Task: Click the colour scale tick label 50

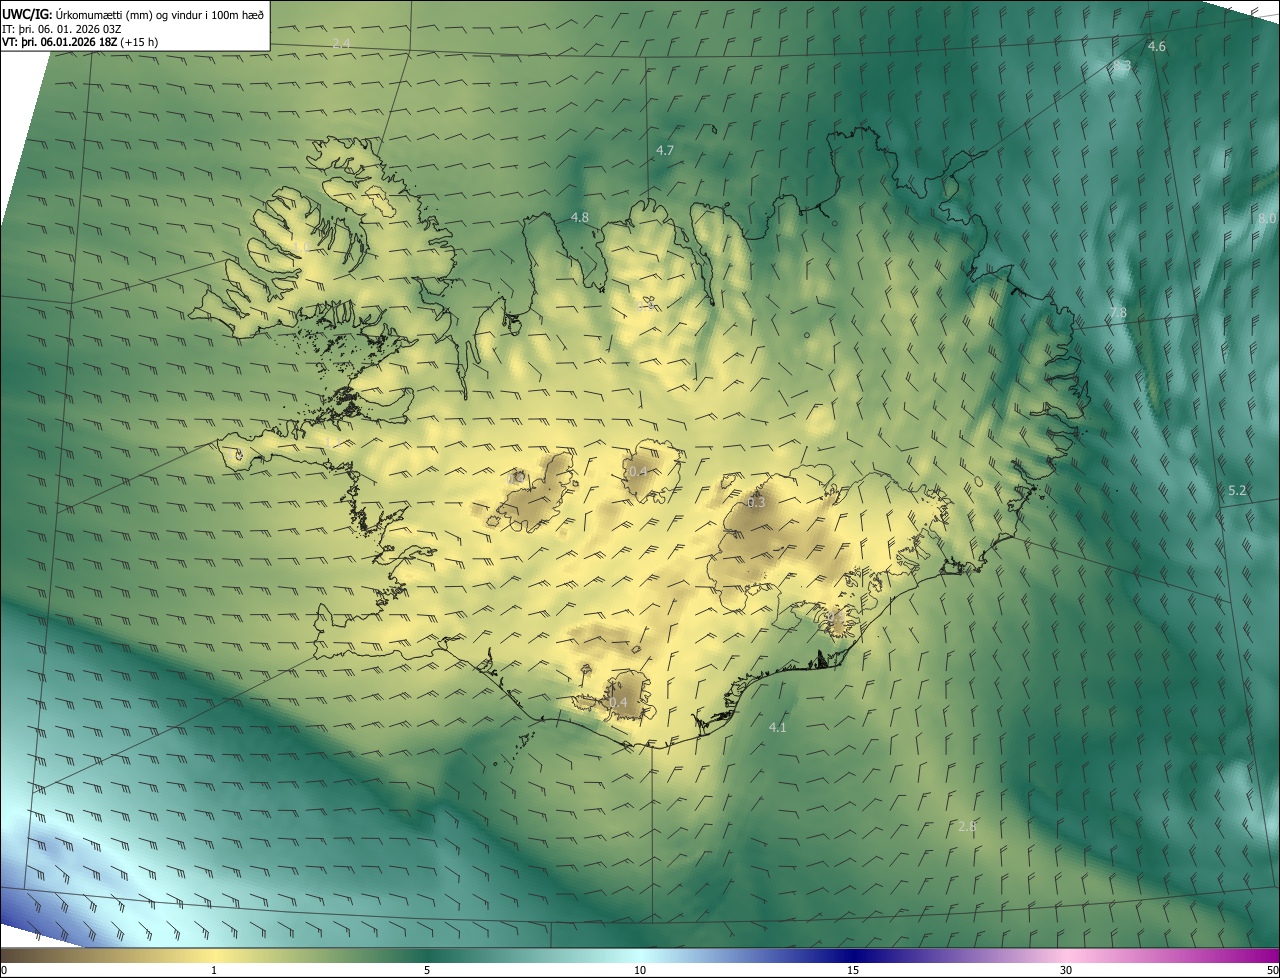Action: 1272,971
